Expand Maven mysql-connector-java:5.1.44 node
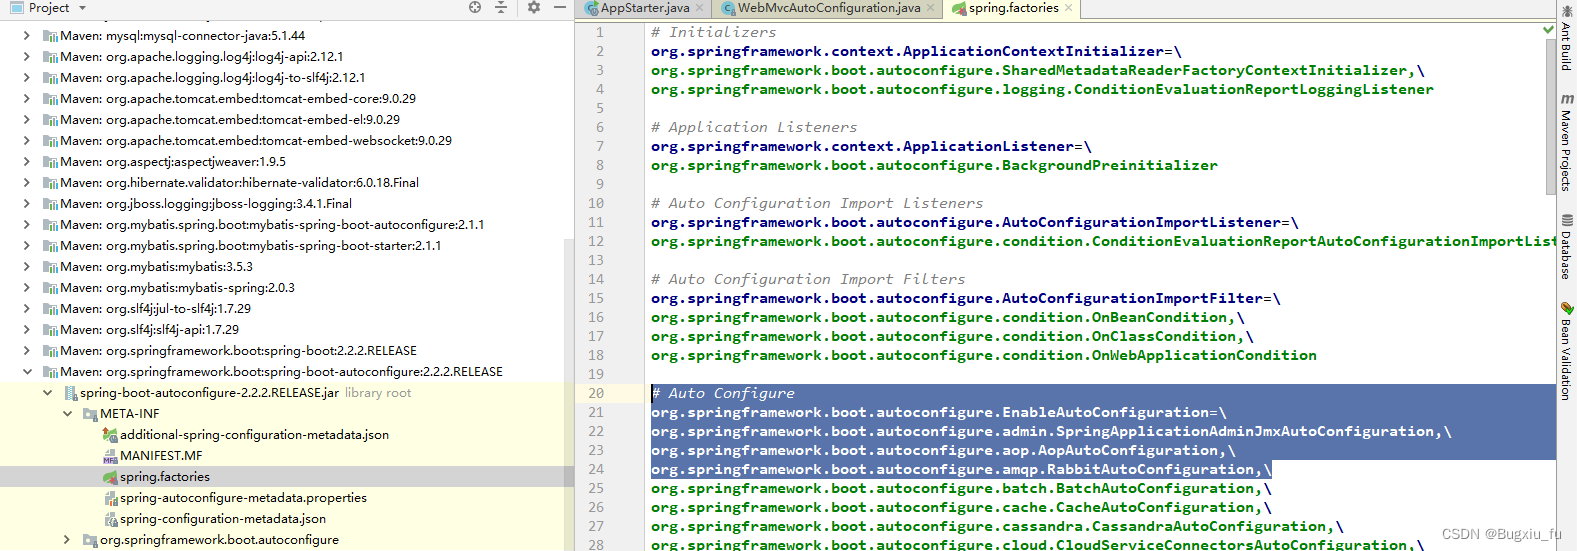 tap(27, 35)
